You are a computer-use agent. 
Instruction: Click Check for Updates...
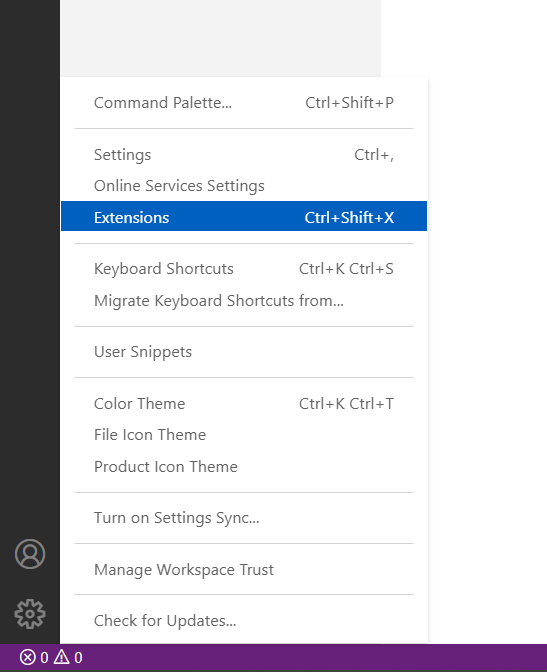tap(244, 621)
